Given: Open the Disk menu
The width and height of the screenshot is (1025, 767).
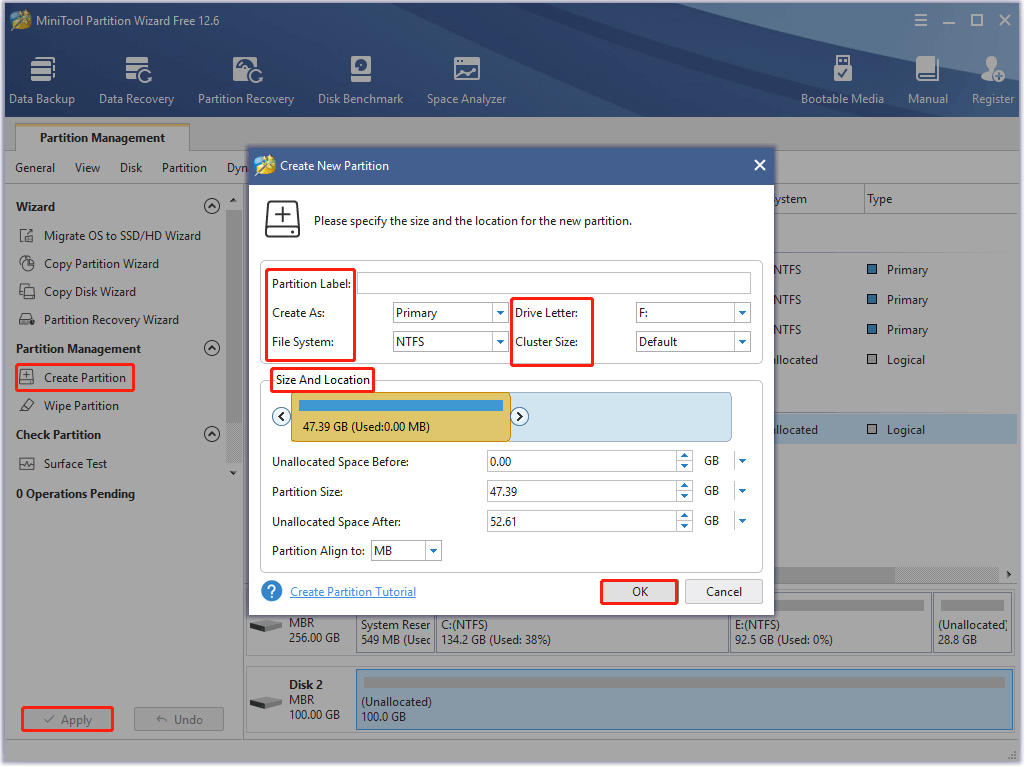Looking at the screenshot, I should coord(130,167).
